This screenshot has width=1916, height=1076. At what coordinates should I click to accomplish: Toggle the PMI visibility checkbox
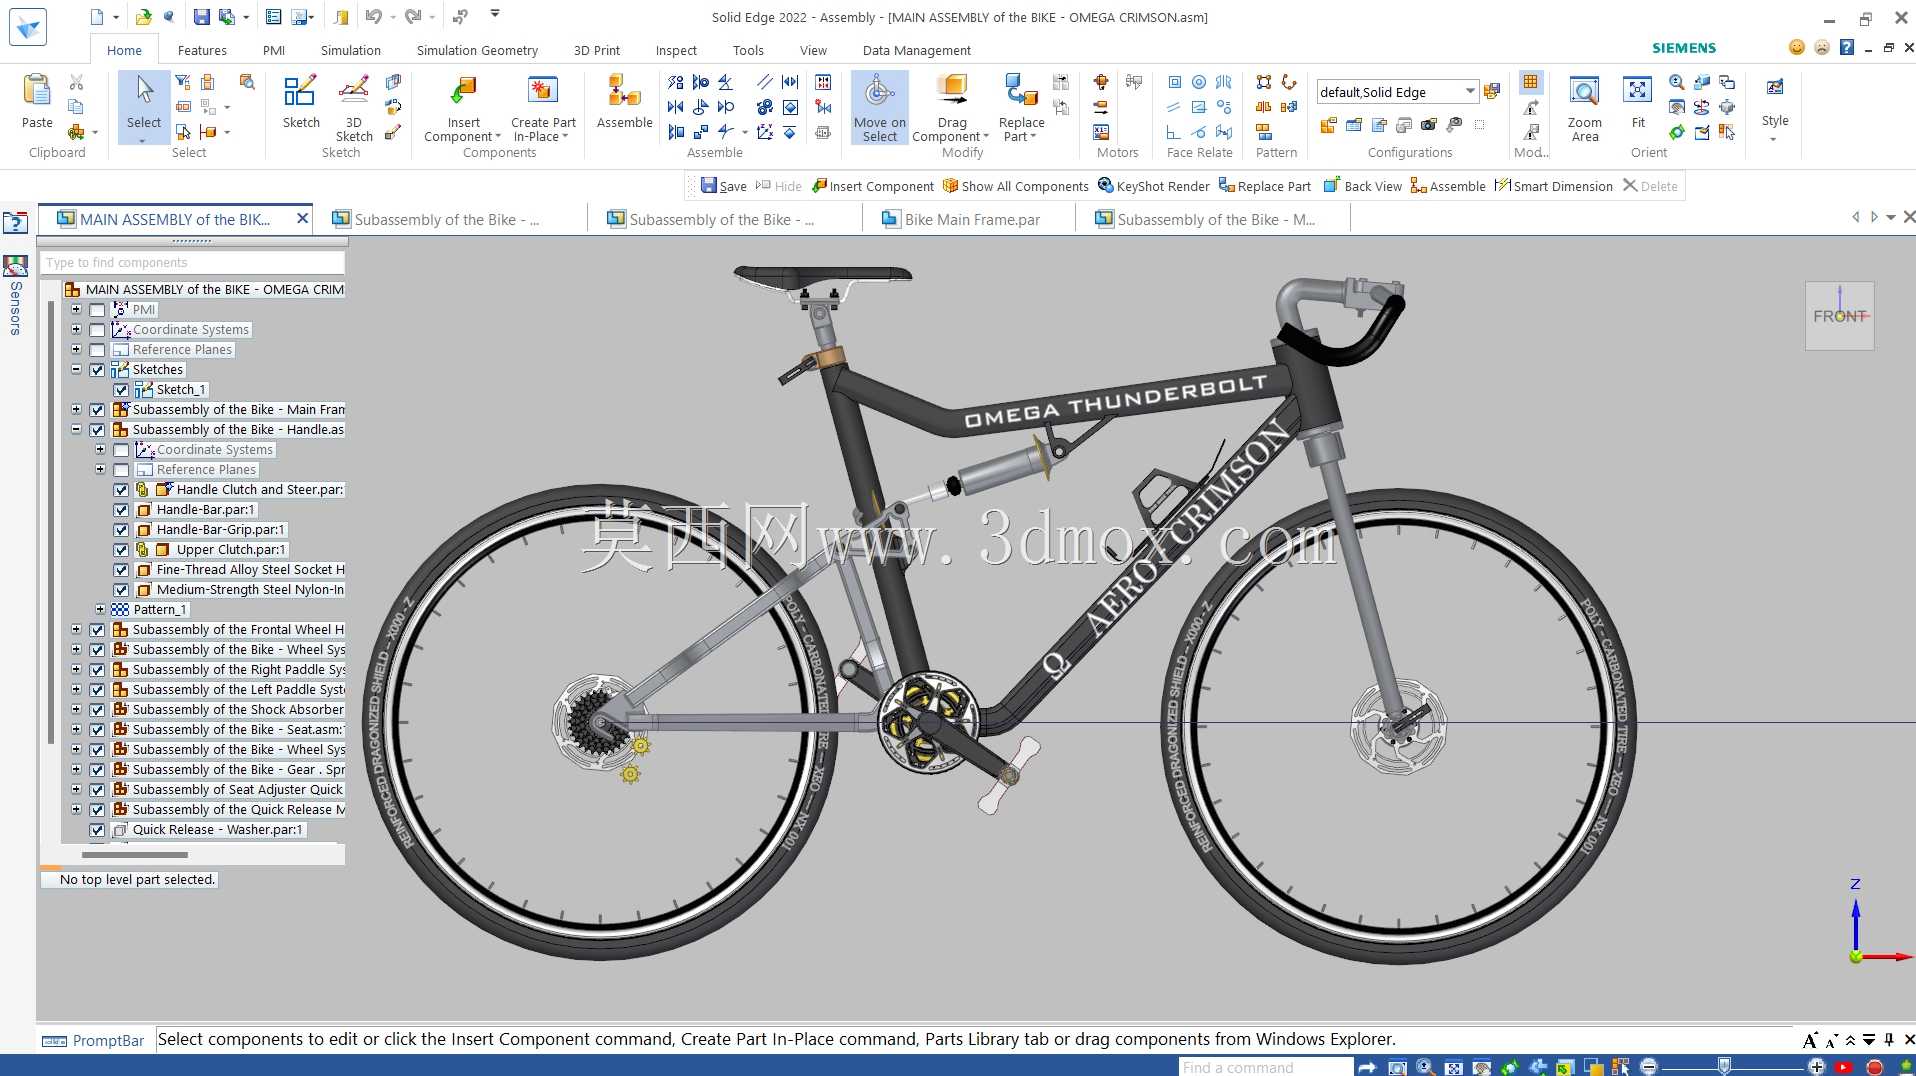pyautogui.click(x=97, y=310)
